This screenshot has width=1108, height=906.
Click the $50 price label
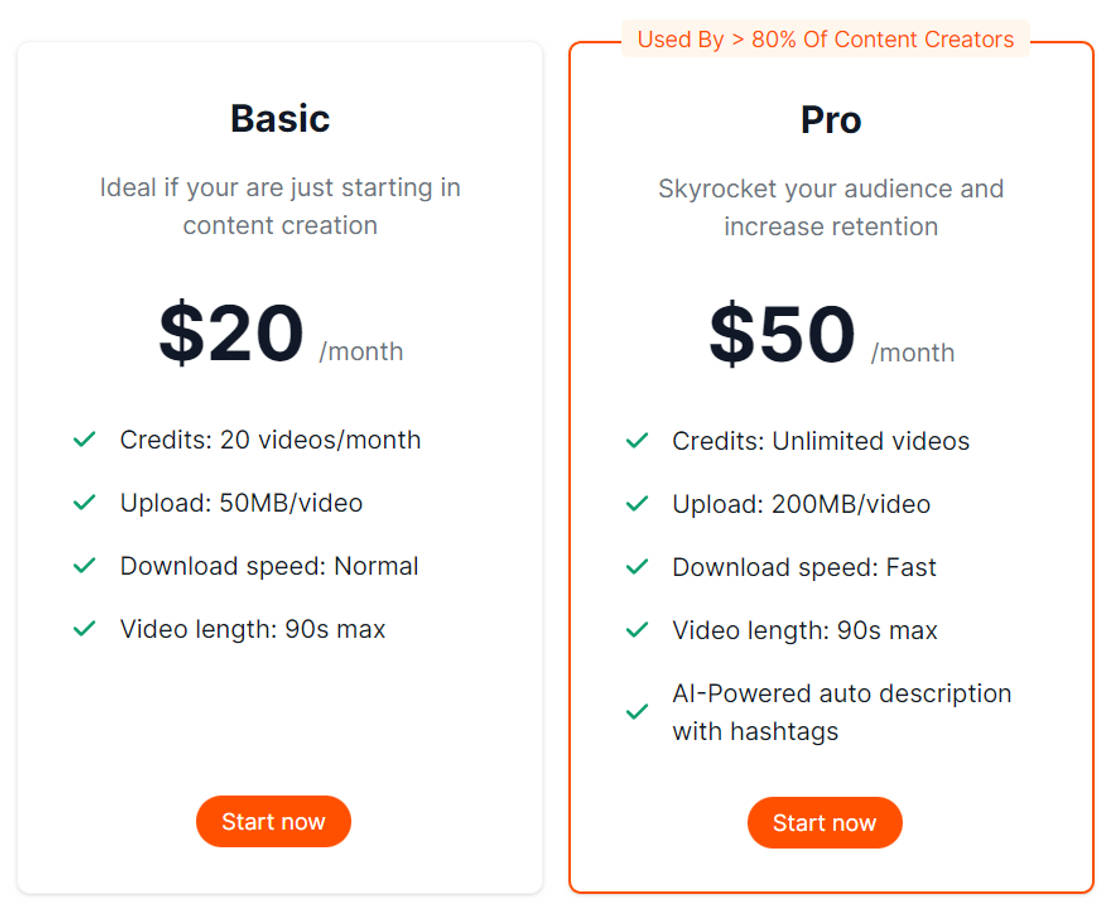[x=783, y=336]
